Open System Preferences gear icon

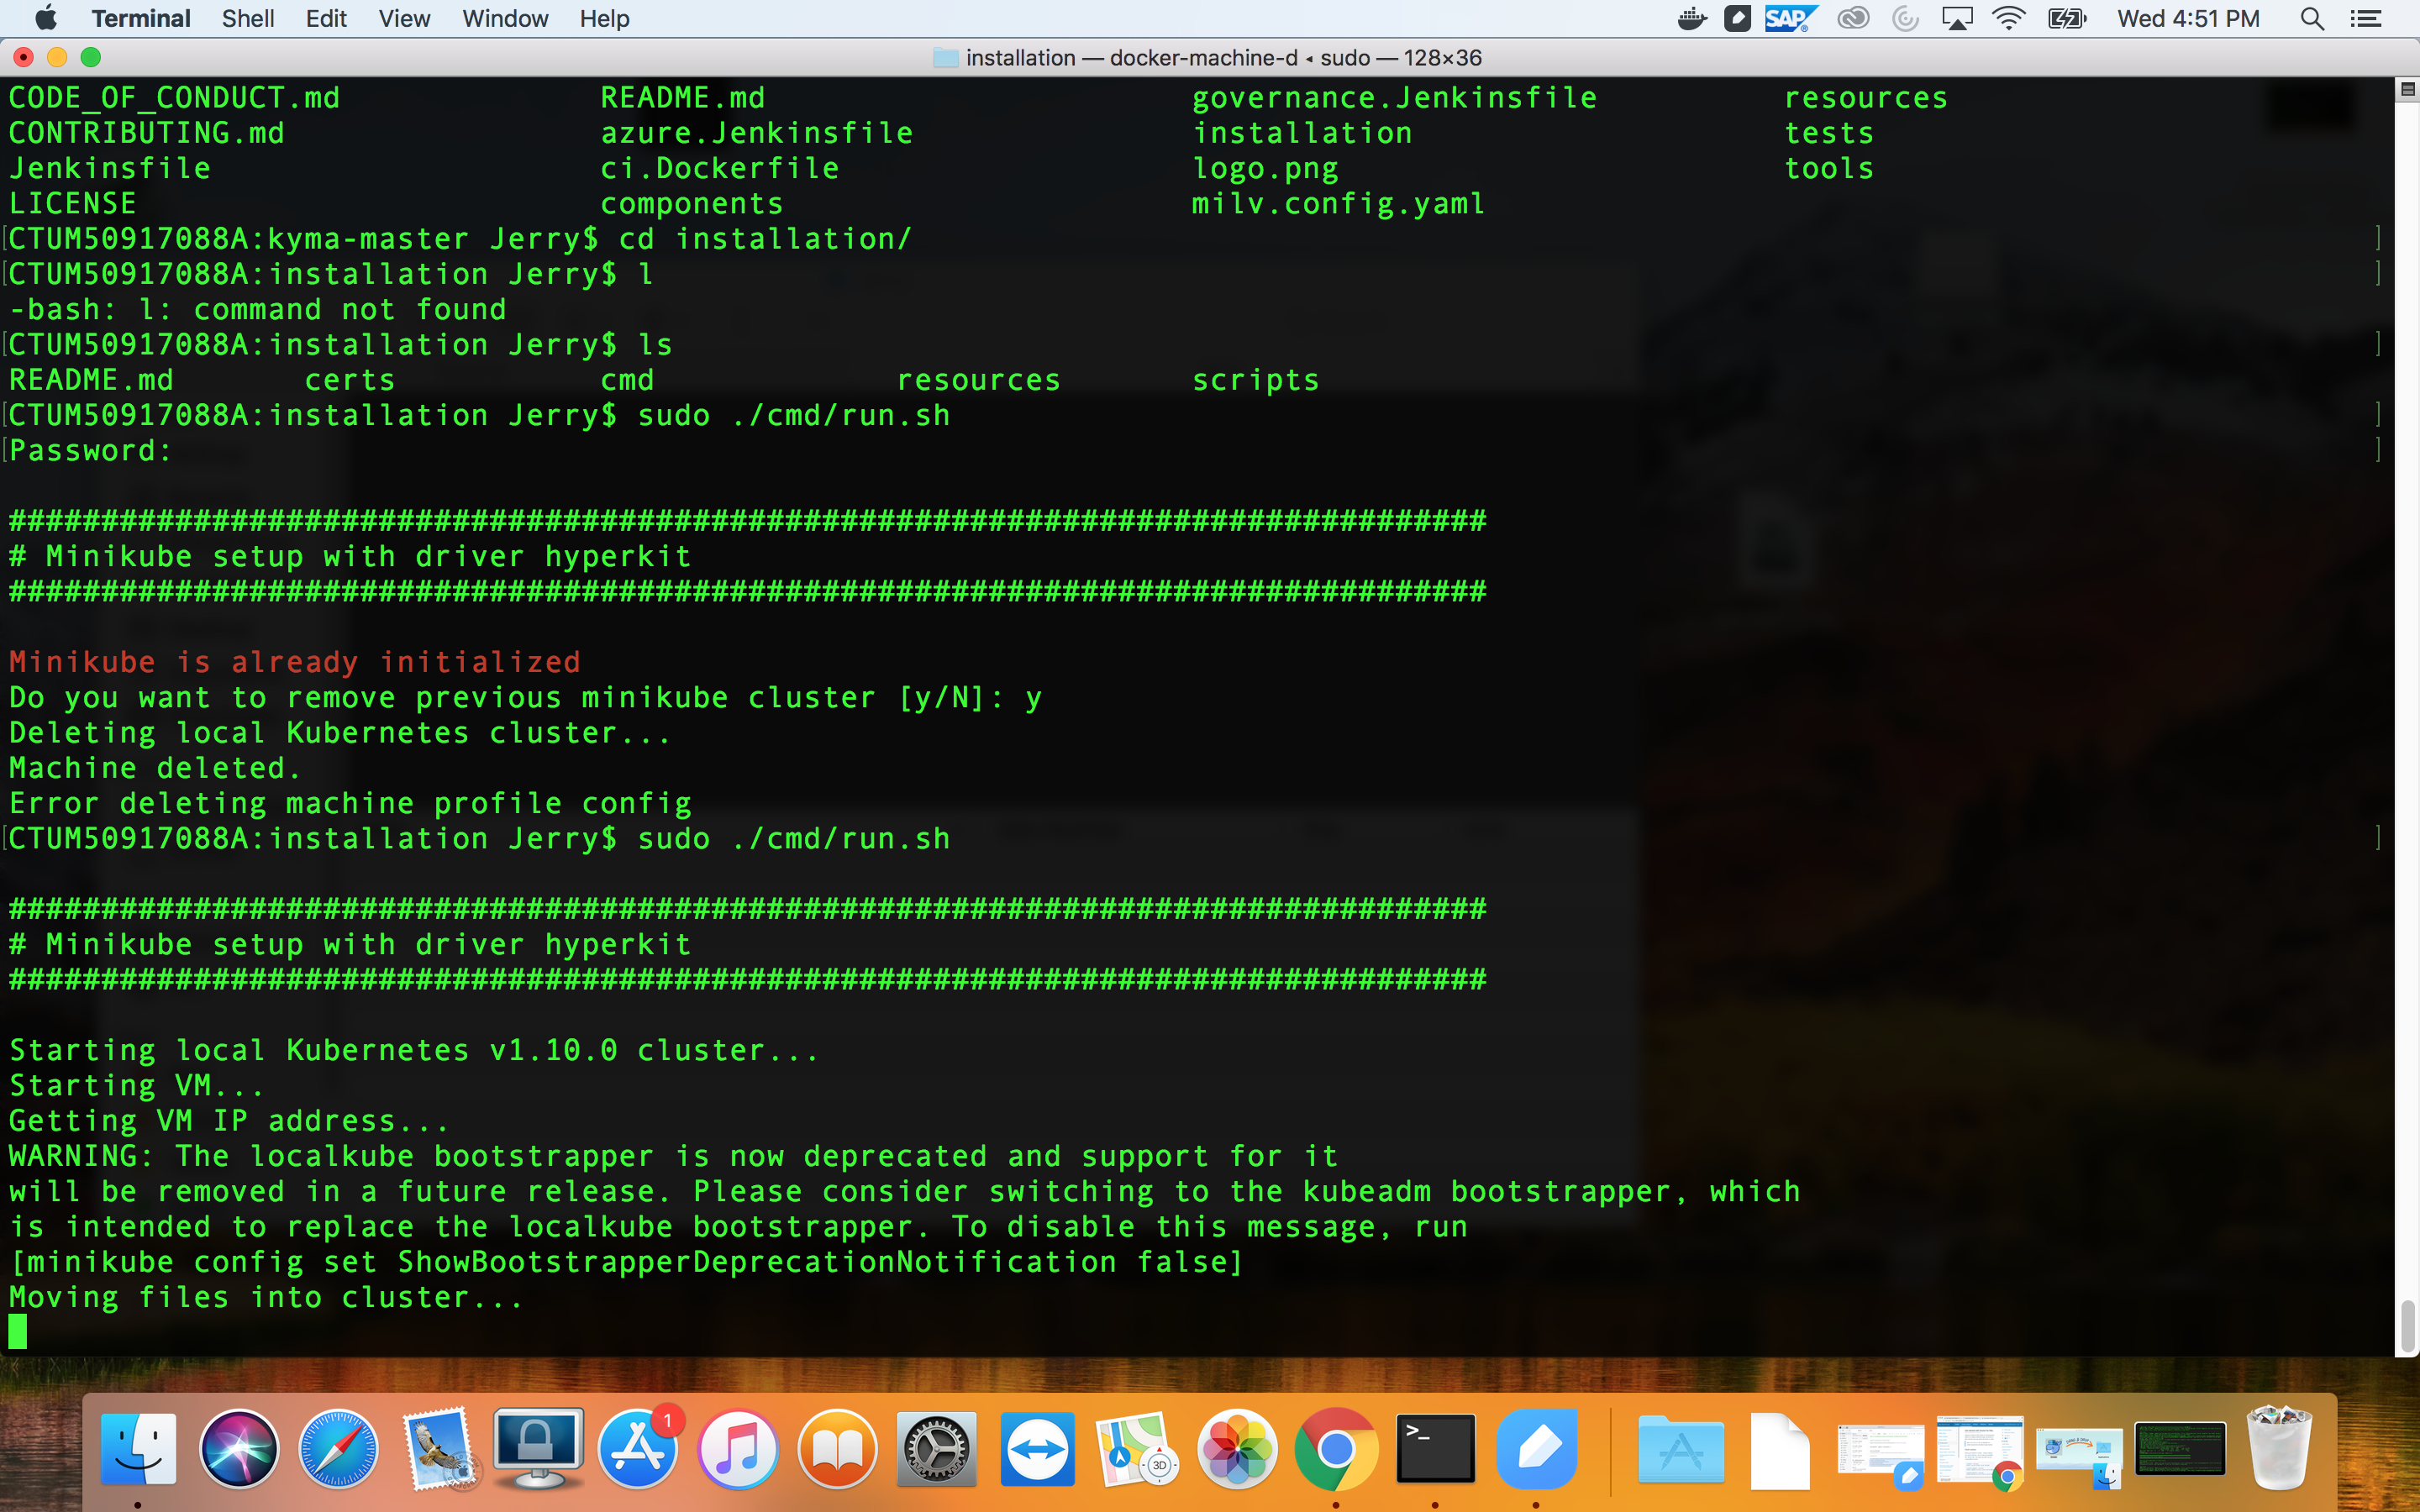click(x=936, y=1448)
